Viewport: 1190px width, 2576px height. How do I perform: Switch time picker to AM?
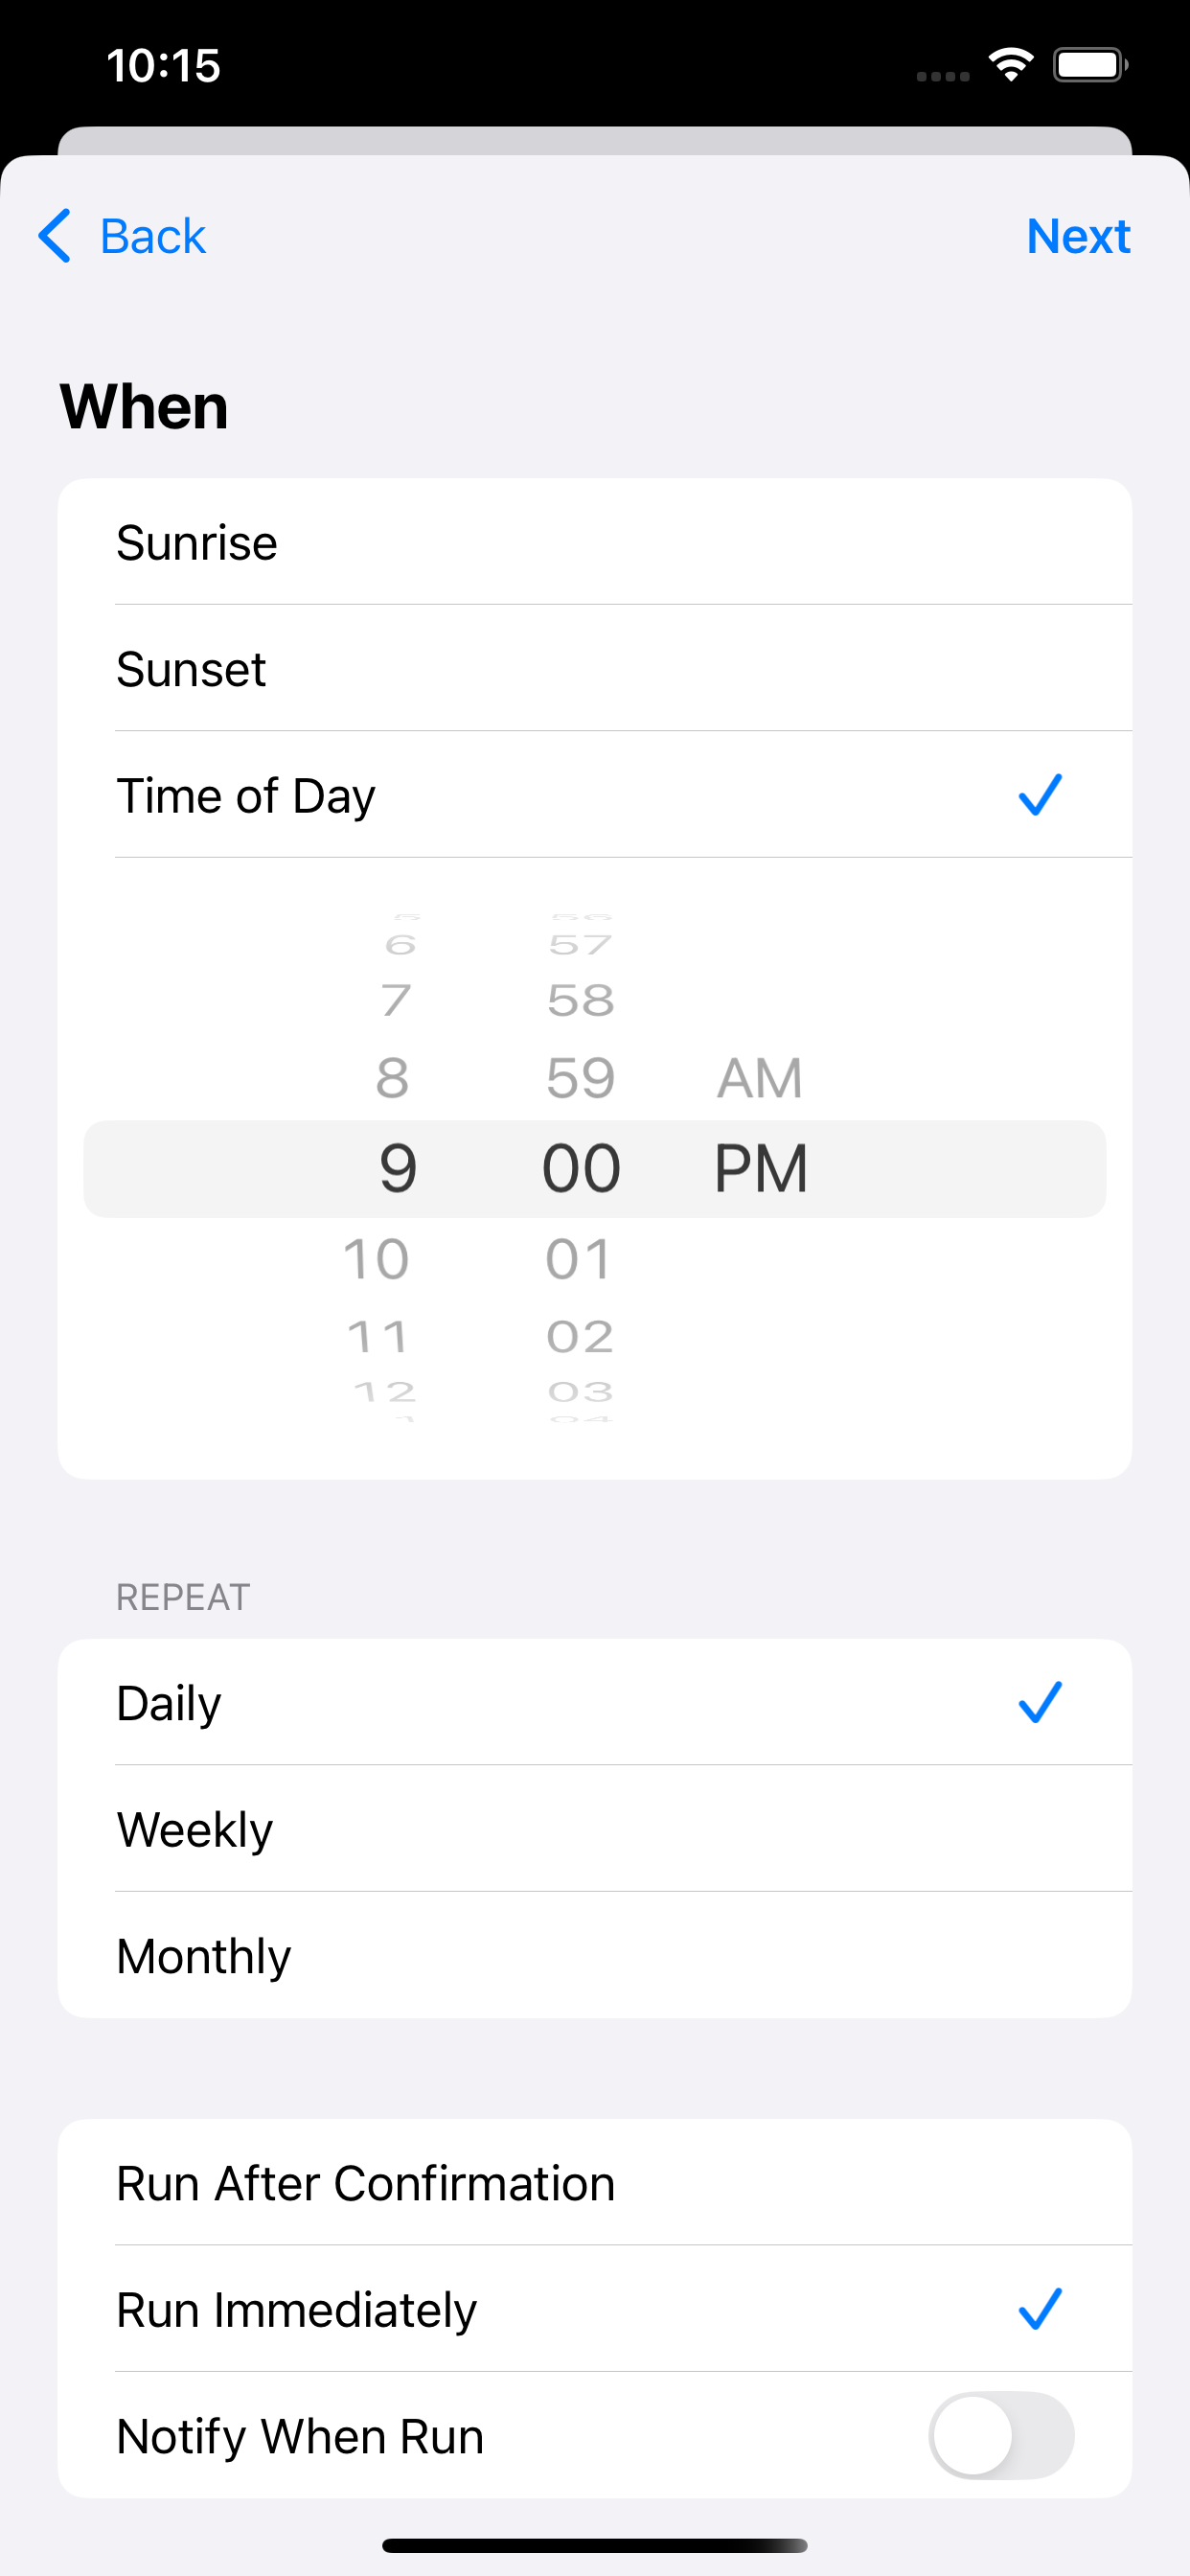[760, 1078]
